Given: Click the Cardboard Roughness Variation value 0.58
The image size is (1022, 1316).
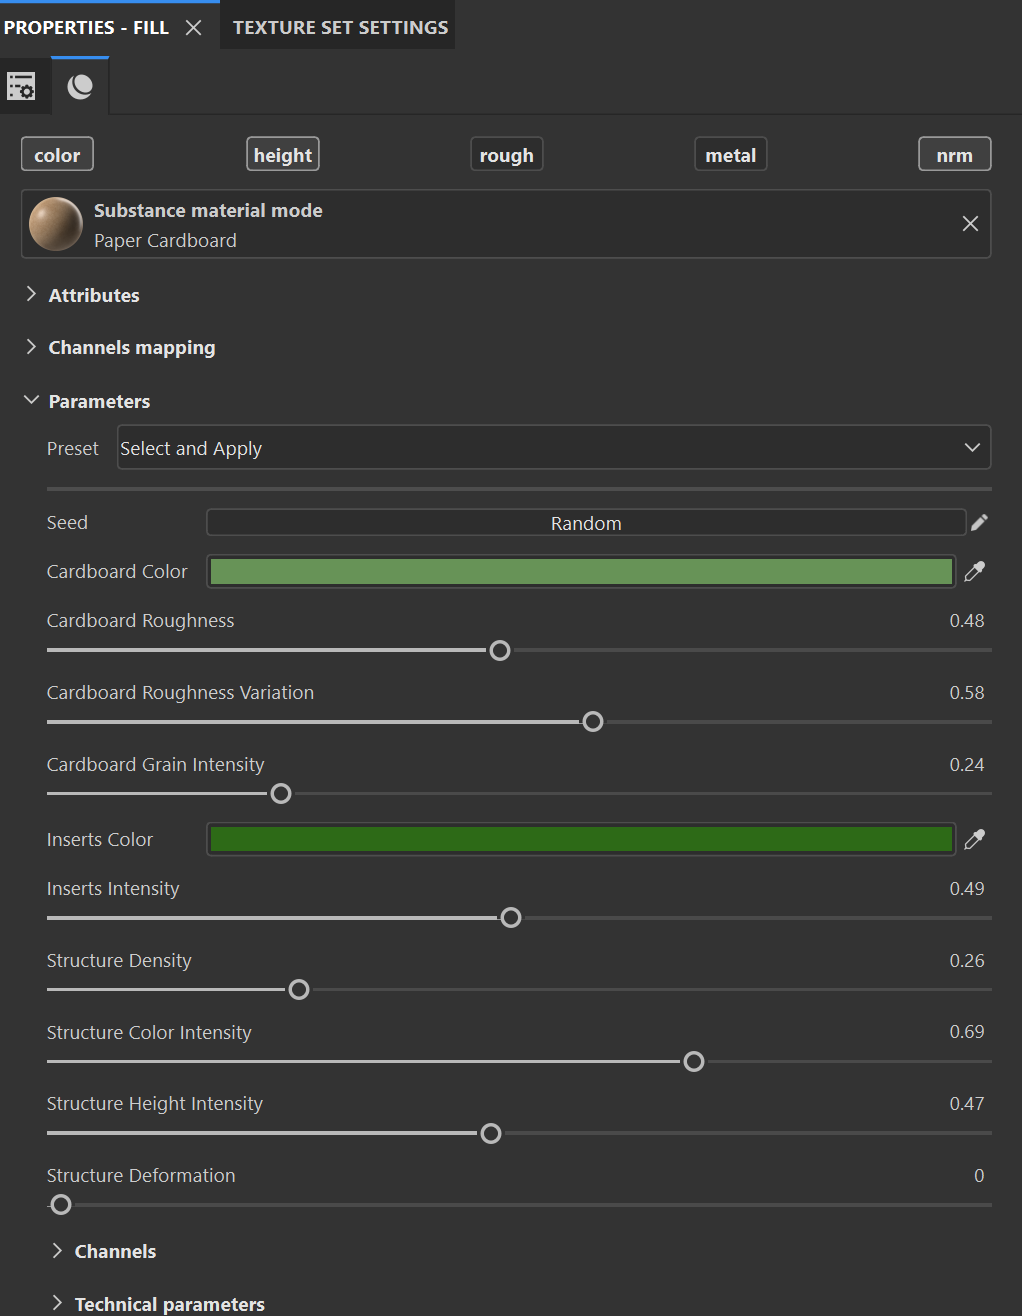Looking at the screenshot, I should coord(967,693).
